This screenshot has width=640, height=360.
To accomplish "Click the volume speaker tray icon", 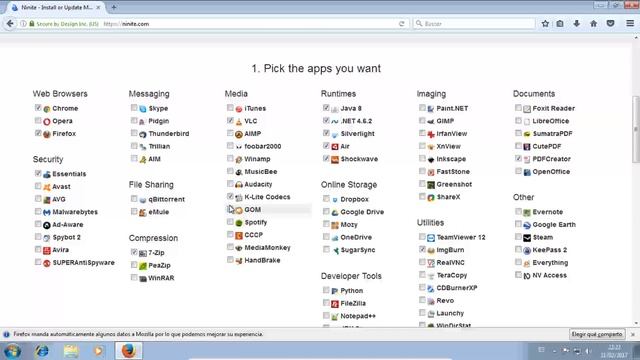I will click(x=588, y=351).
